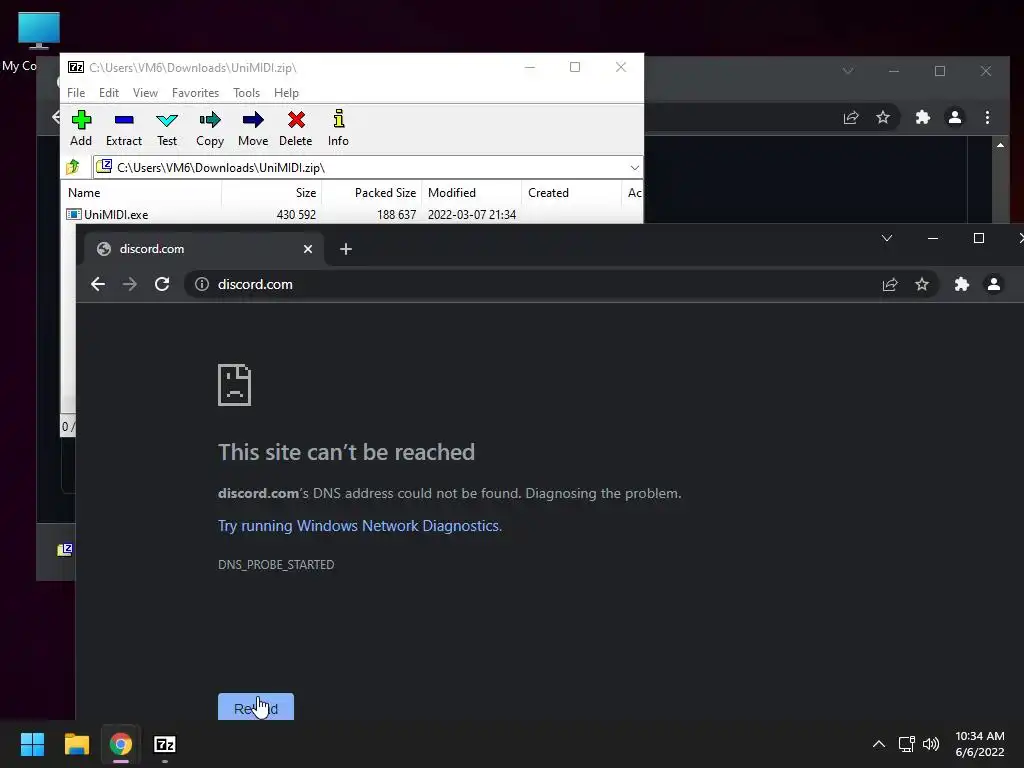
Task: Open Extensions in the front Chrome window
Action: (x=961, y=284)
